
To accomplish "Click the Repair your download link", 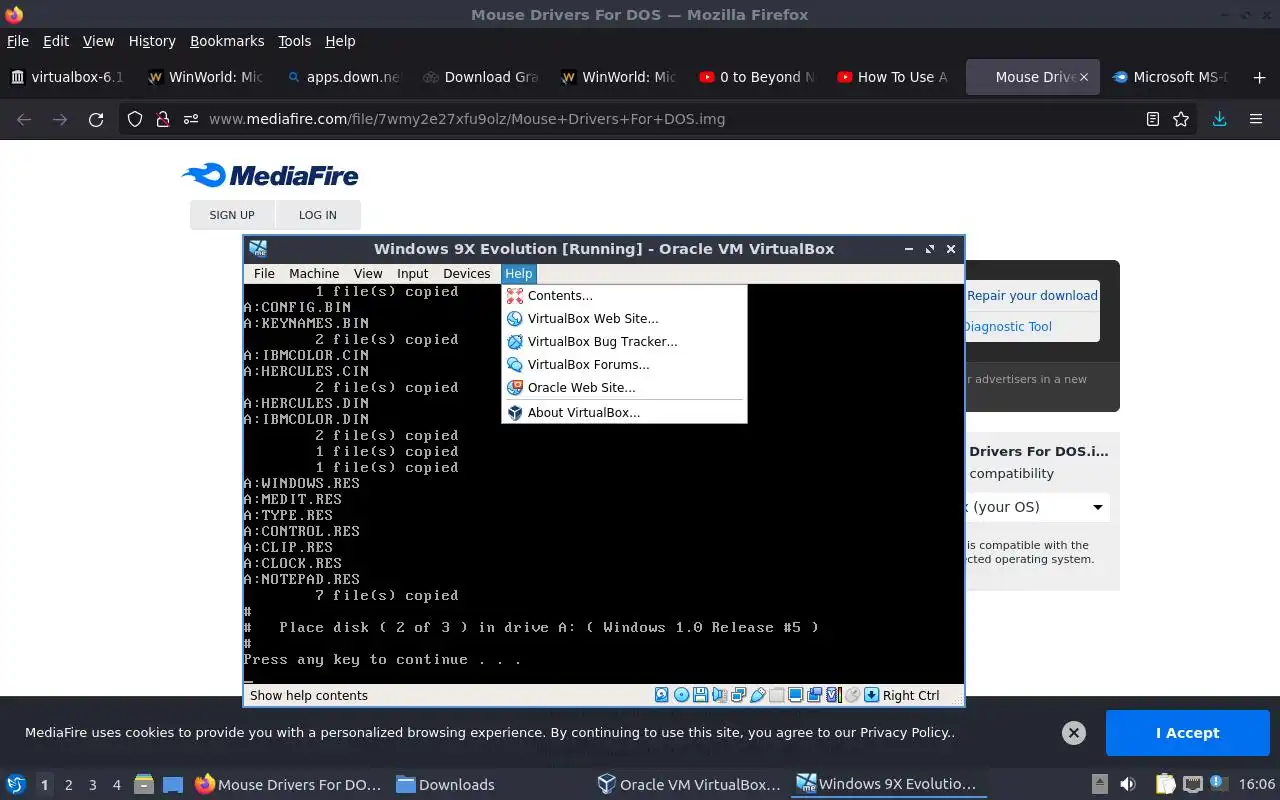I will (x=1032, y=296).
